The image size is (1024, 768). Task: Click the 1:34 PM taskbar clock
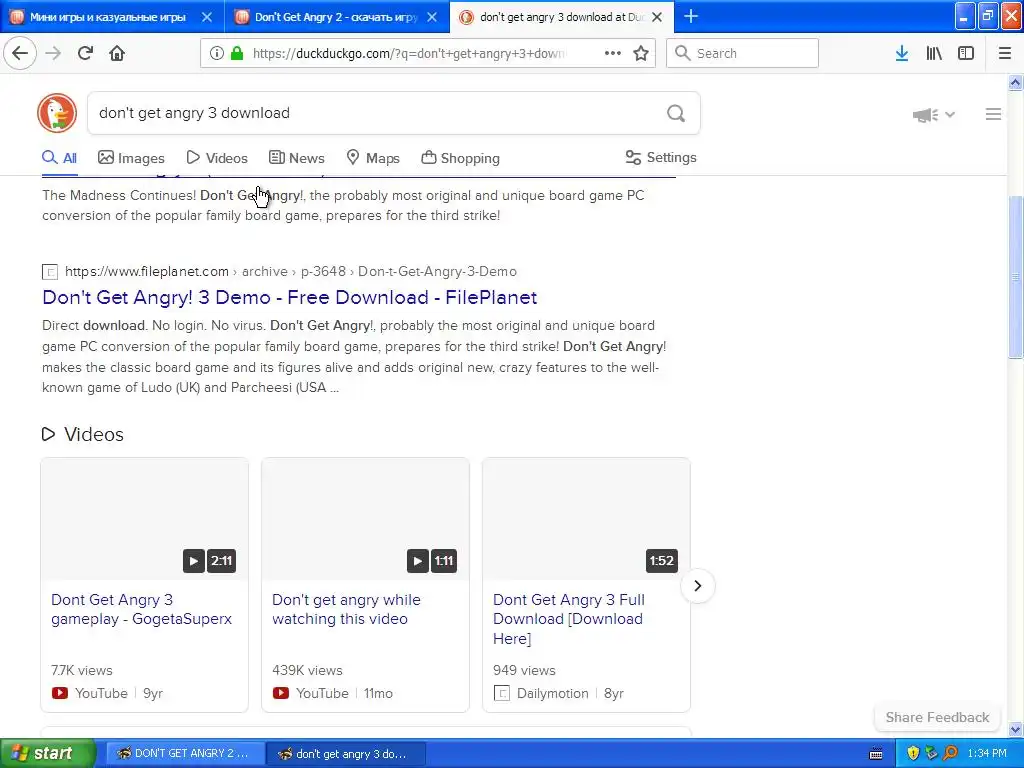987,754
